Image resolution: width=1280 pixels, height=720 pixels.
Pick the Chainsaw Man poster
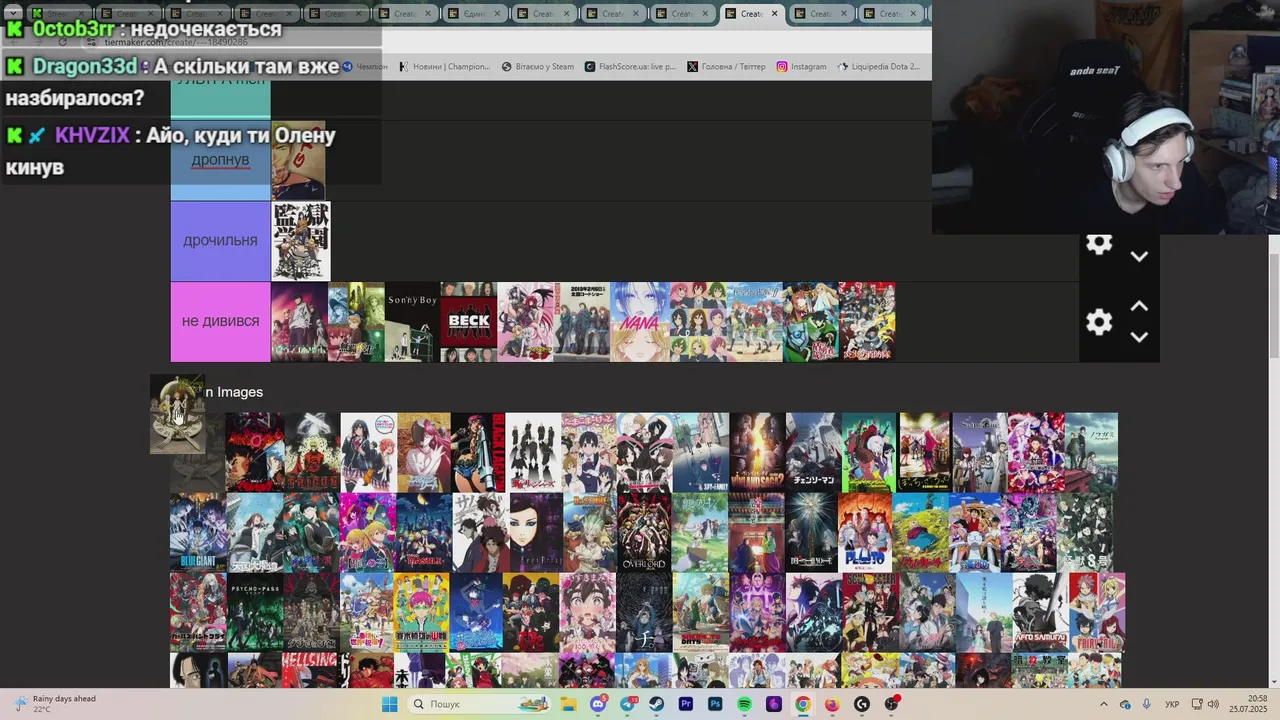pos(813,452)
